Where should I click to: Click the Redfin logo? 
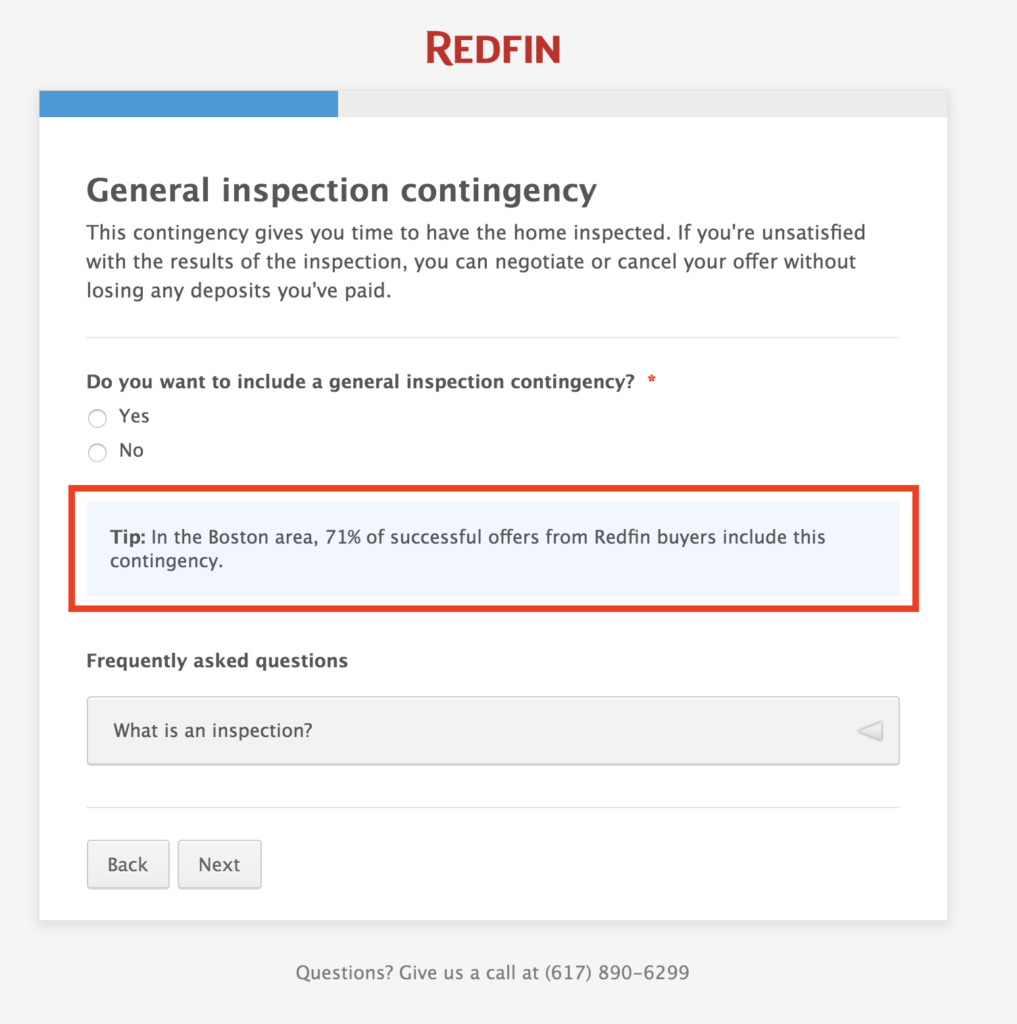click(492, 46)
